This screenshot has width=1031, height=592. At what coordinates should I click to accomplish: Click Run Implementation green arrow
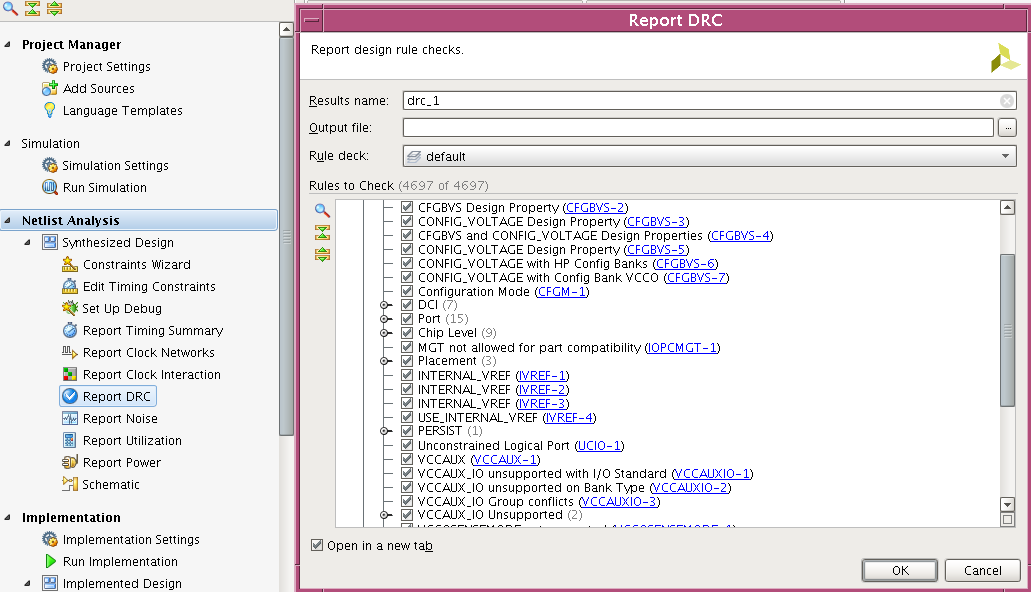(x=51, y=561)
